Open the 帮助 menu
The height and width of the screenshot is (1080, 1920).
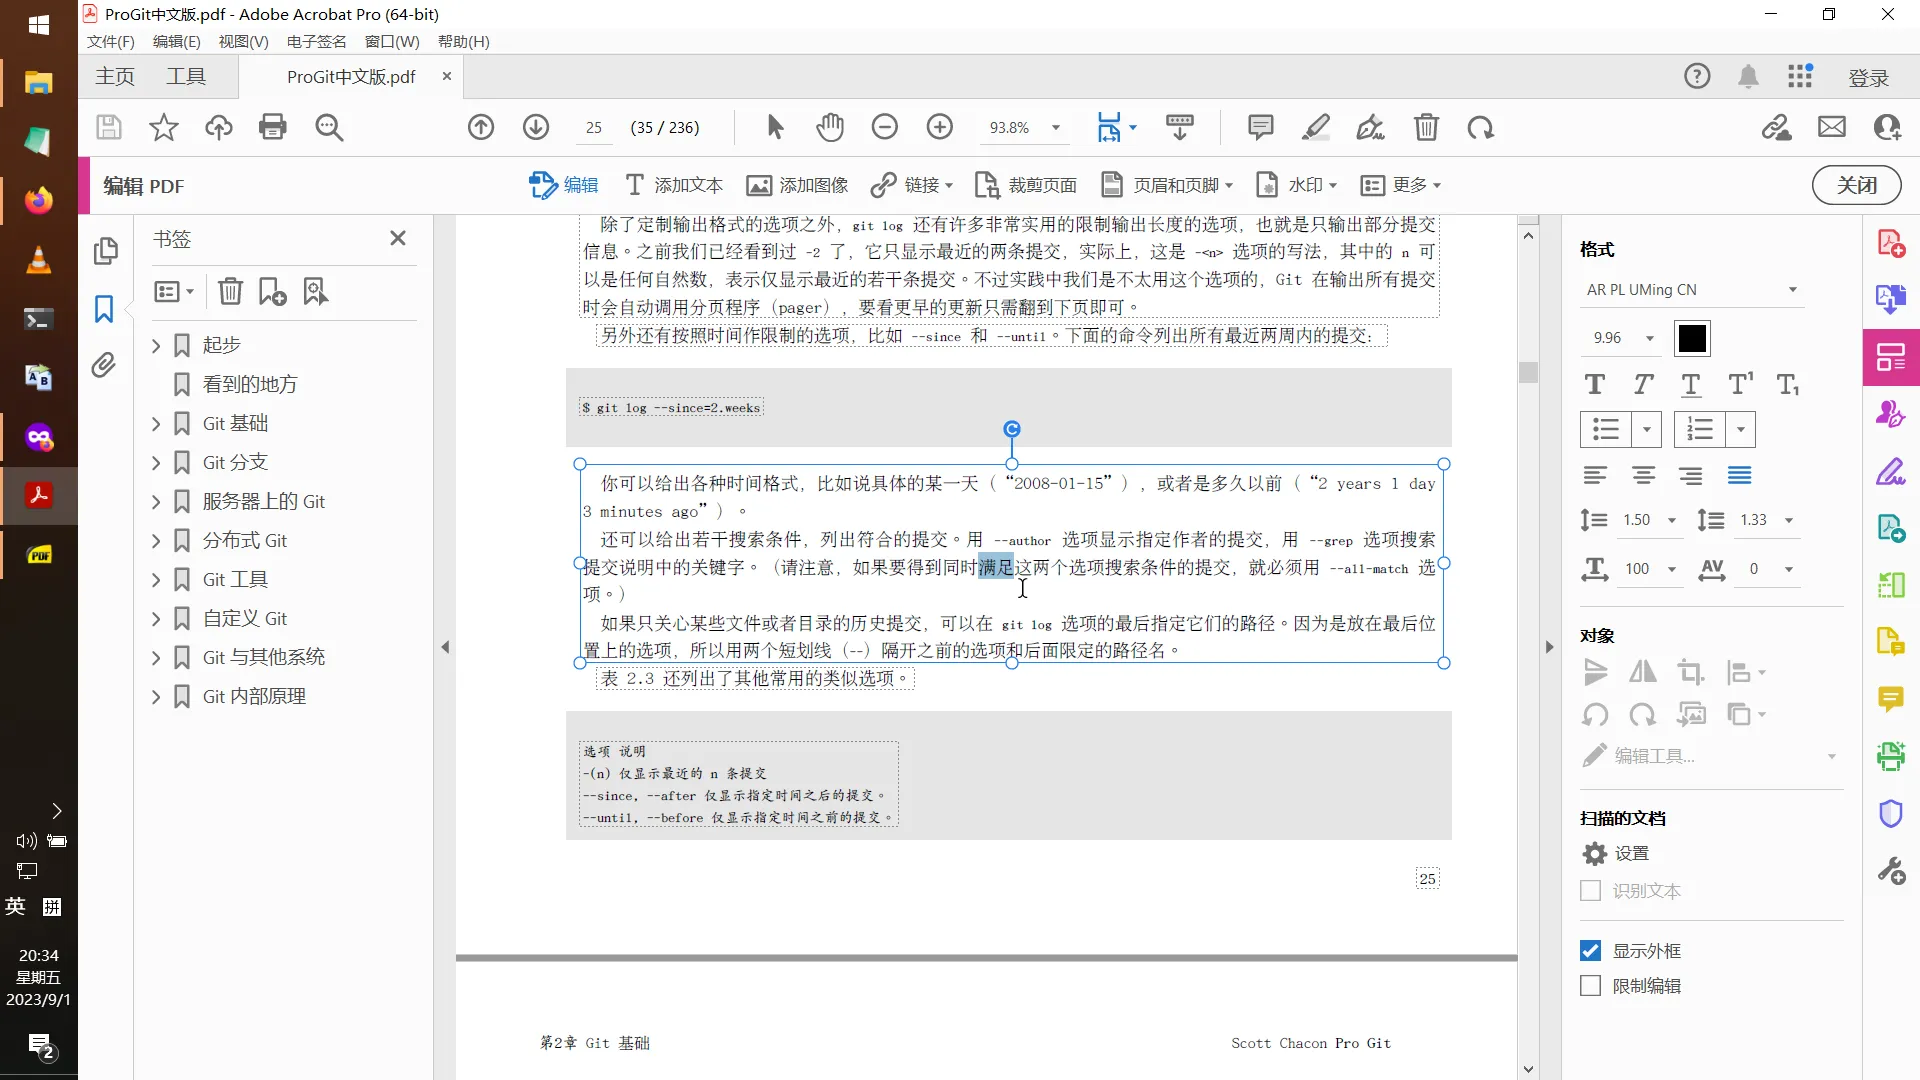(x=461, y=41)
